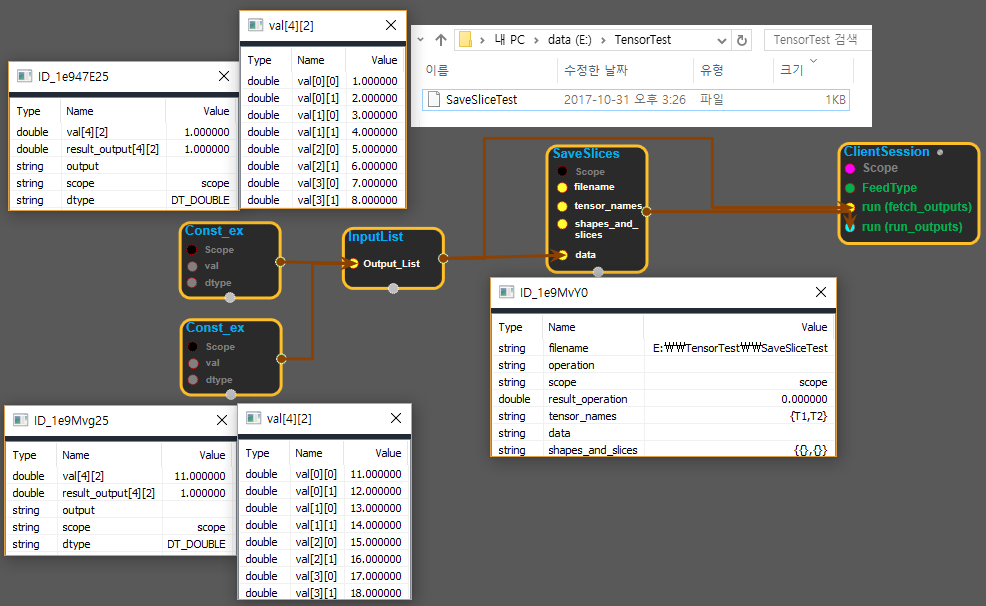Click the tensor_names port on SaveSlices
The width and height of the screenshot is (986, 606).
tap(562, 205)
